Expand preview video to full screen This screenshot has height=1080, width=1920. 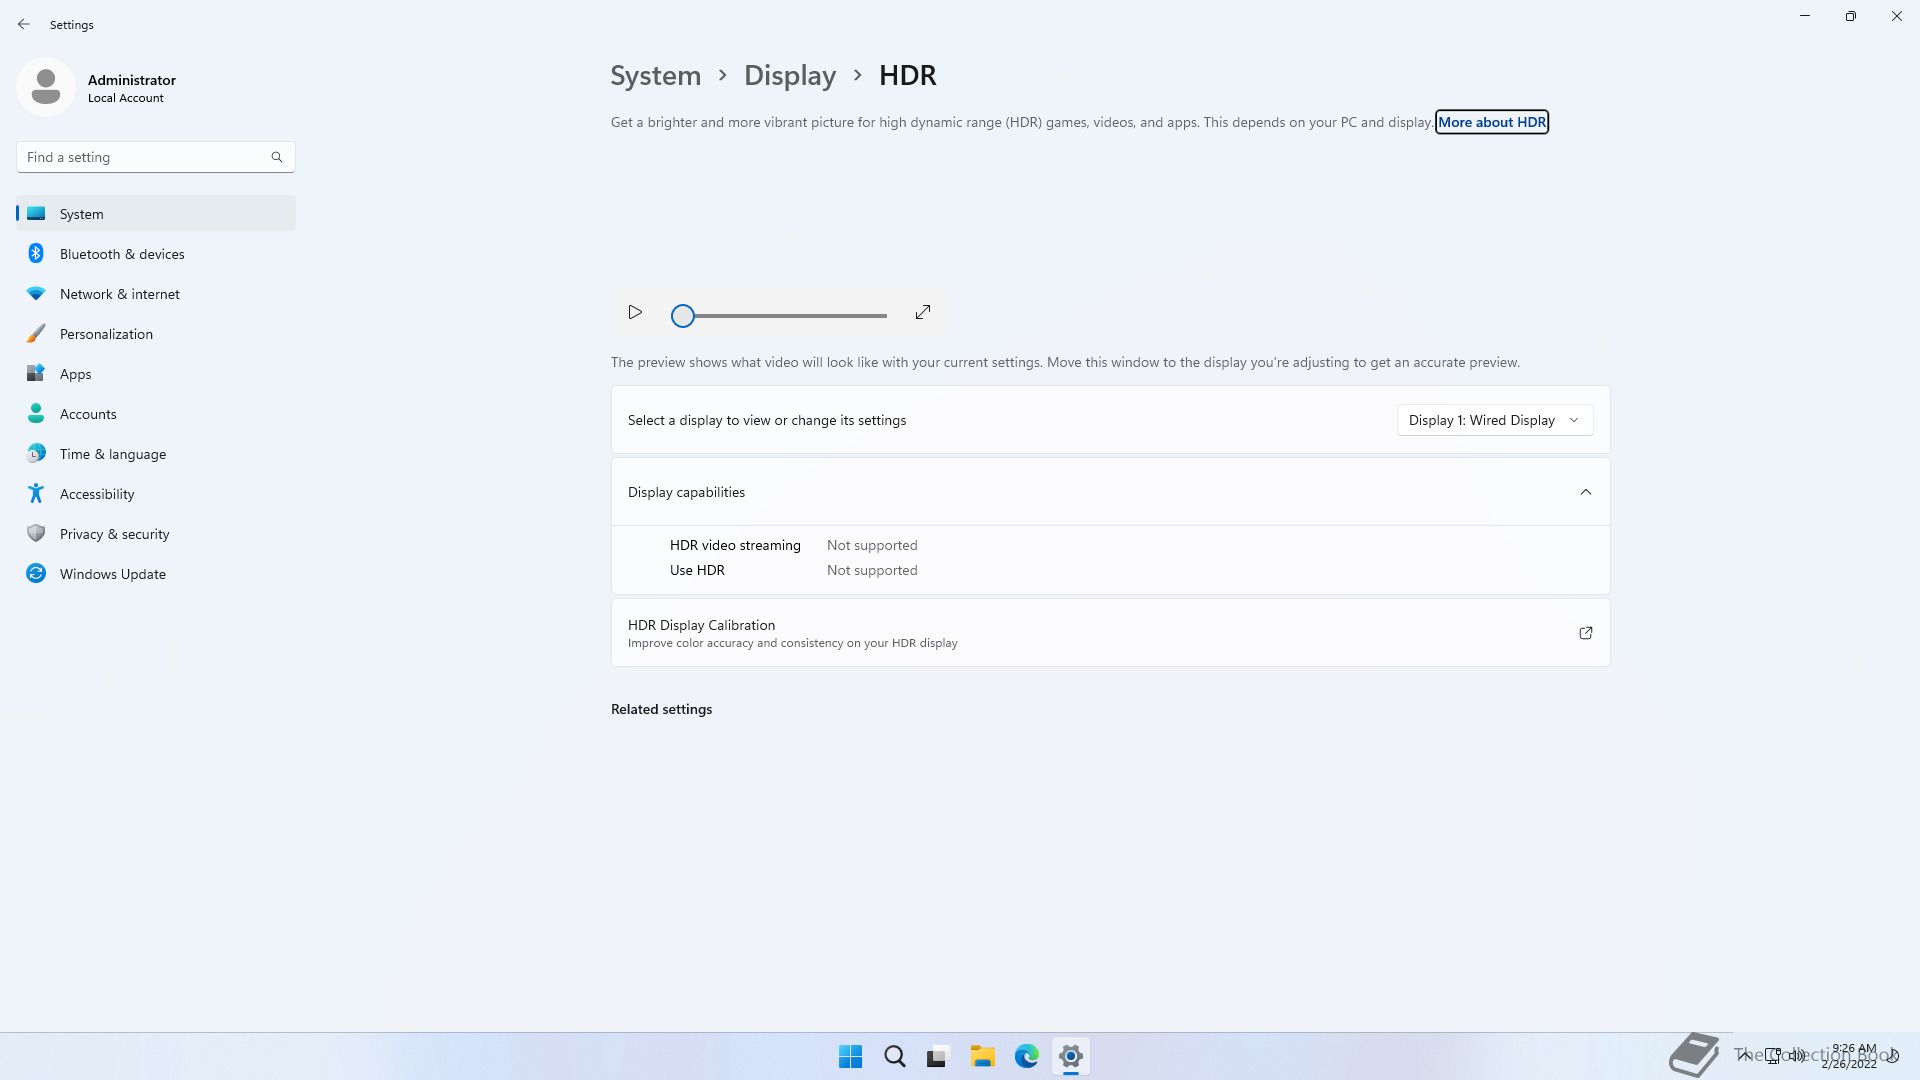coord(922,313)
